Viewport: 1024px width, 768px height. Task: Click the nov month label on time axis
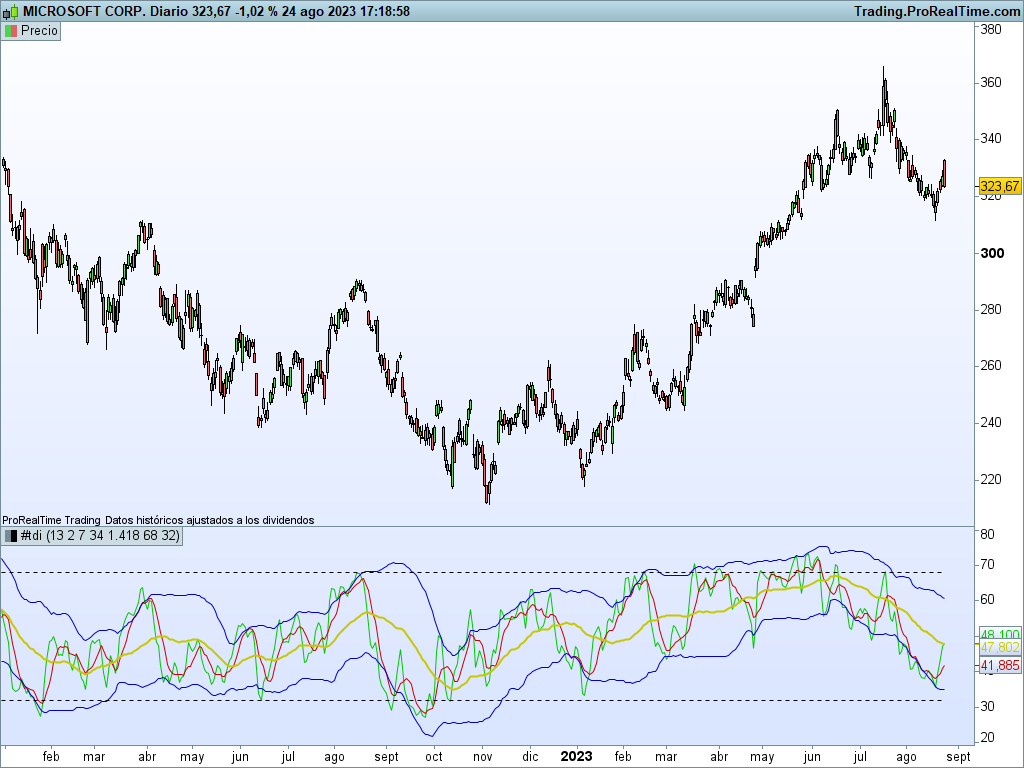483,757
